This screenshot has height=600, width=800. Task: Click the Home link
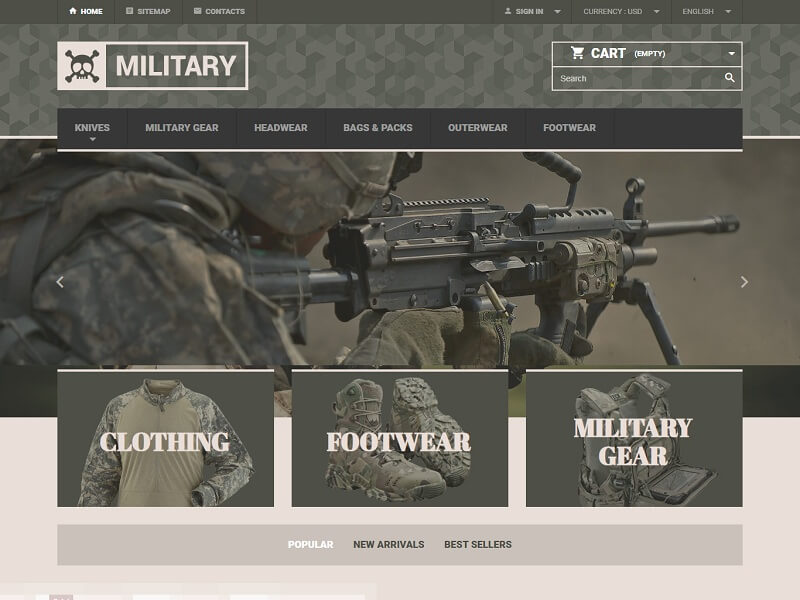[x=91, y=11]
